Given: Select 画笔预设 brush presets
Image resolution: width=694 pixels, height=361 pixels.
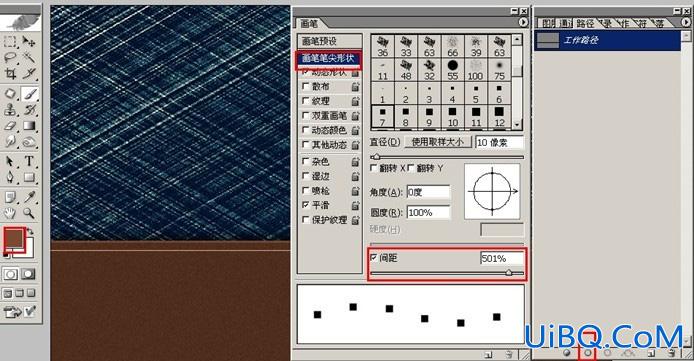Looking at the screenshot, I should tap(329, 41).
